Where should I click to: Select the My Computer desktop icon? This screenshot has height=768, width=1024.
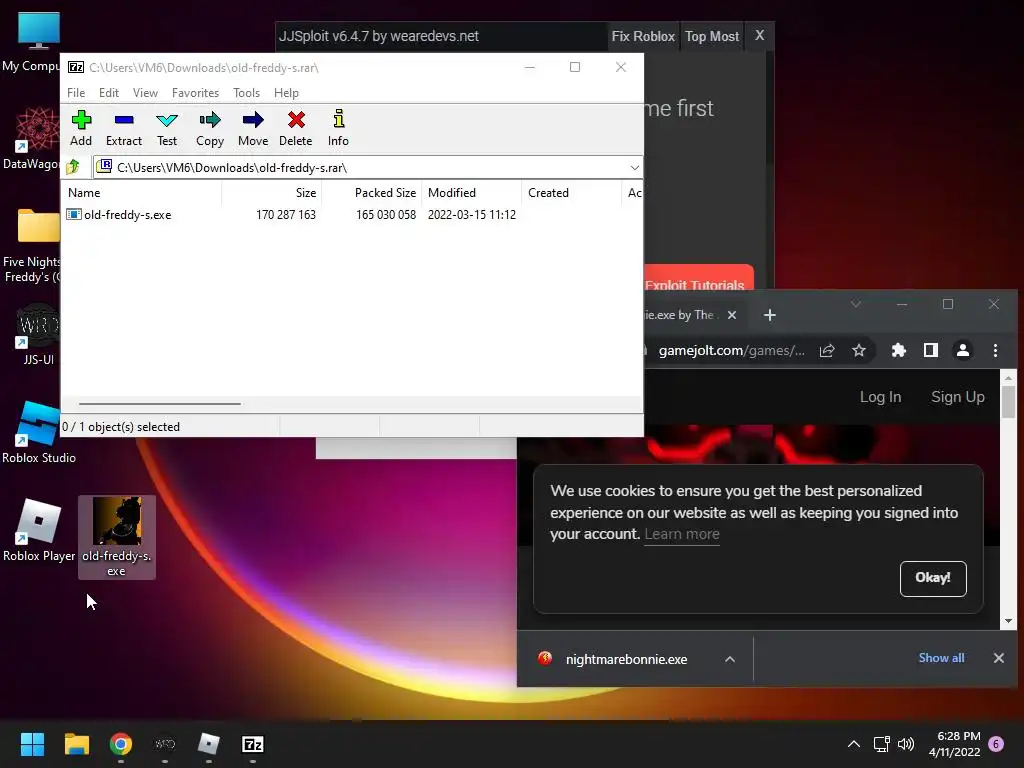(x=31, y=41)
